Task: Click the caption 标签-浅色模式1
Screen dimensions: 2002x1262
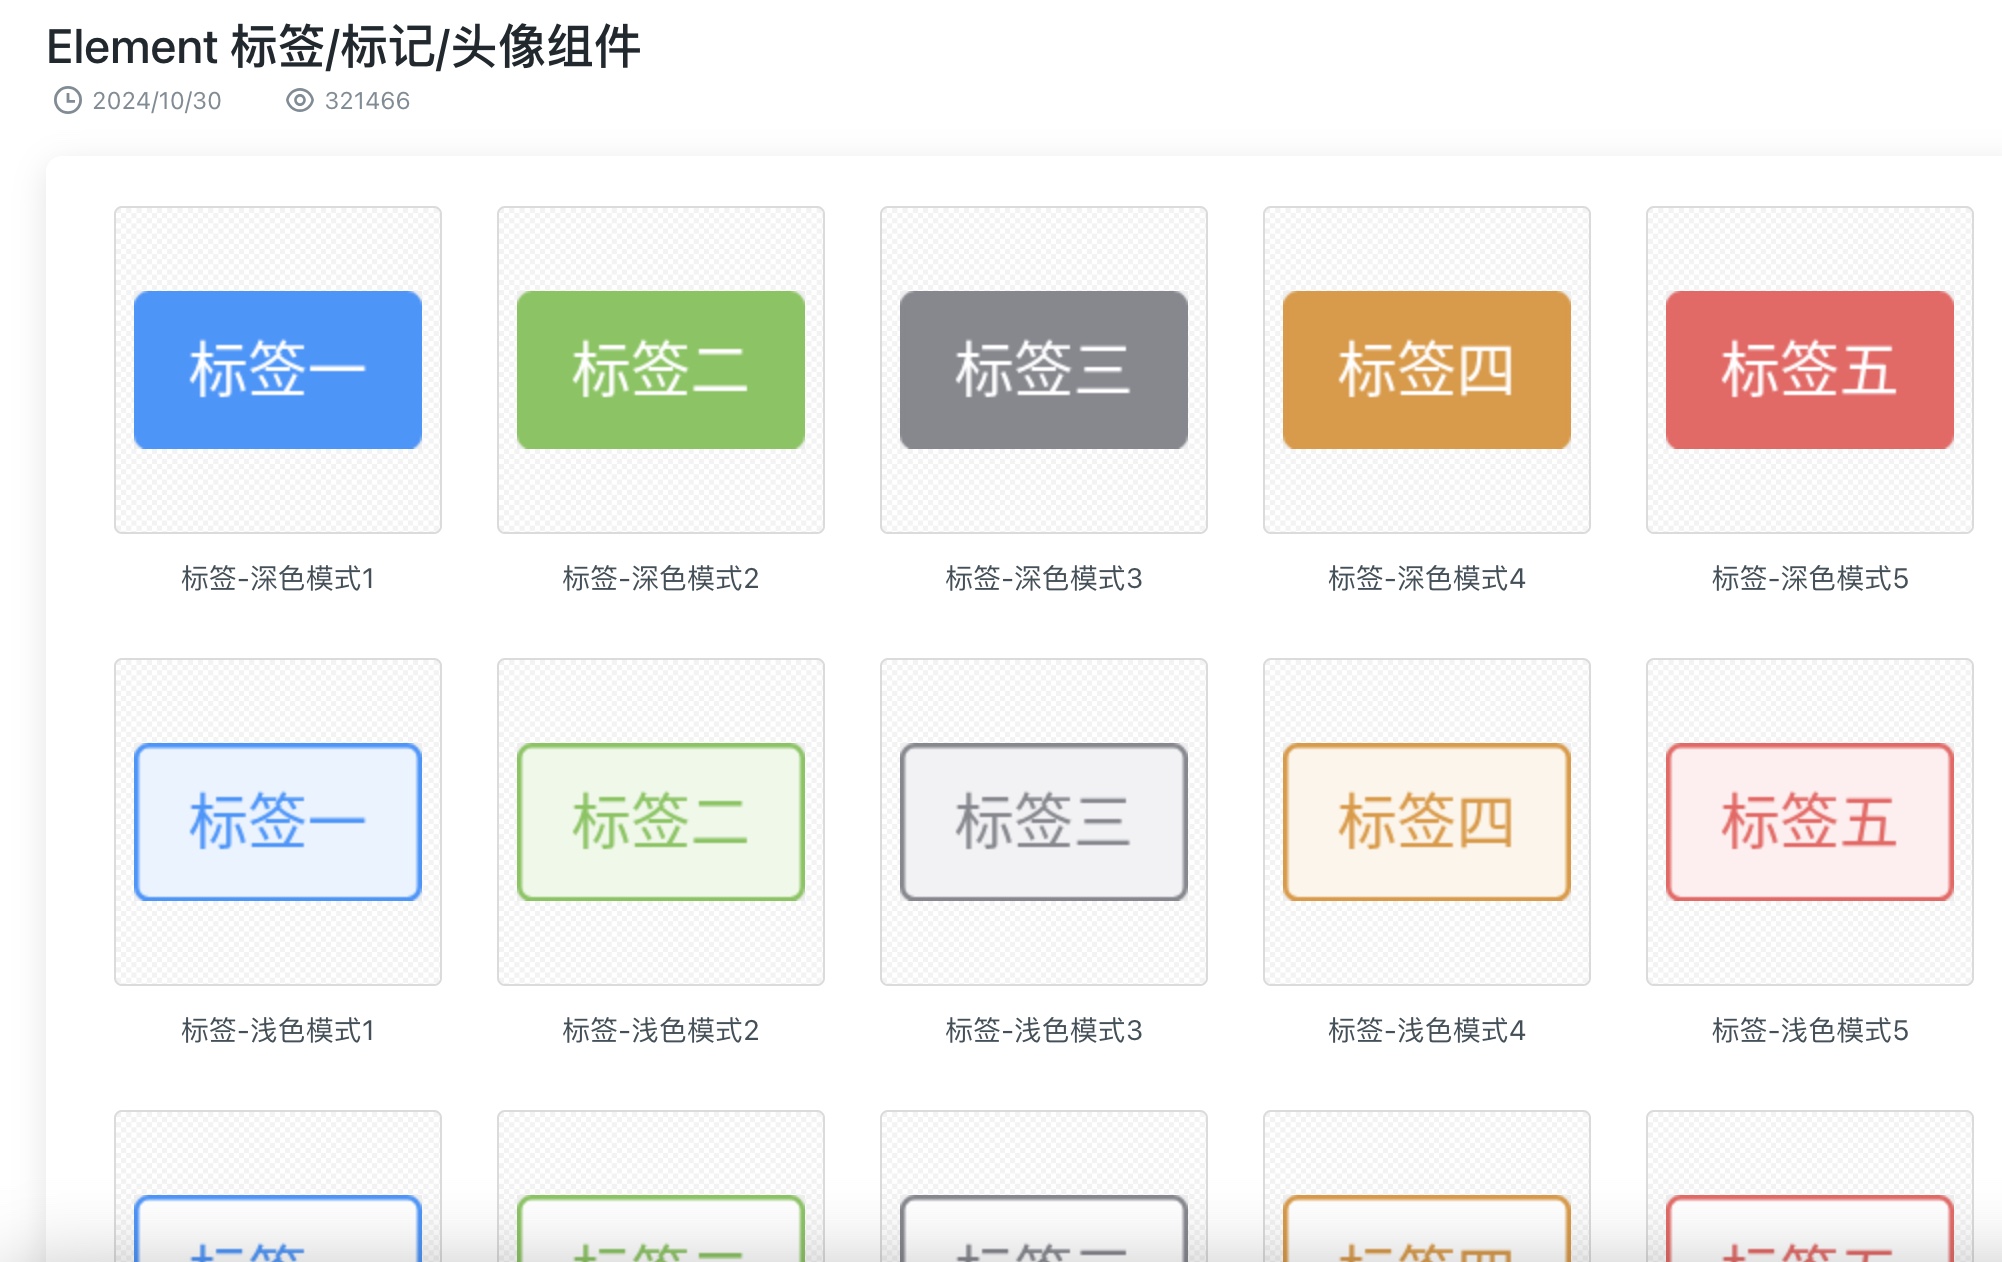Action: [278, 1030]
